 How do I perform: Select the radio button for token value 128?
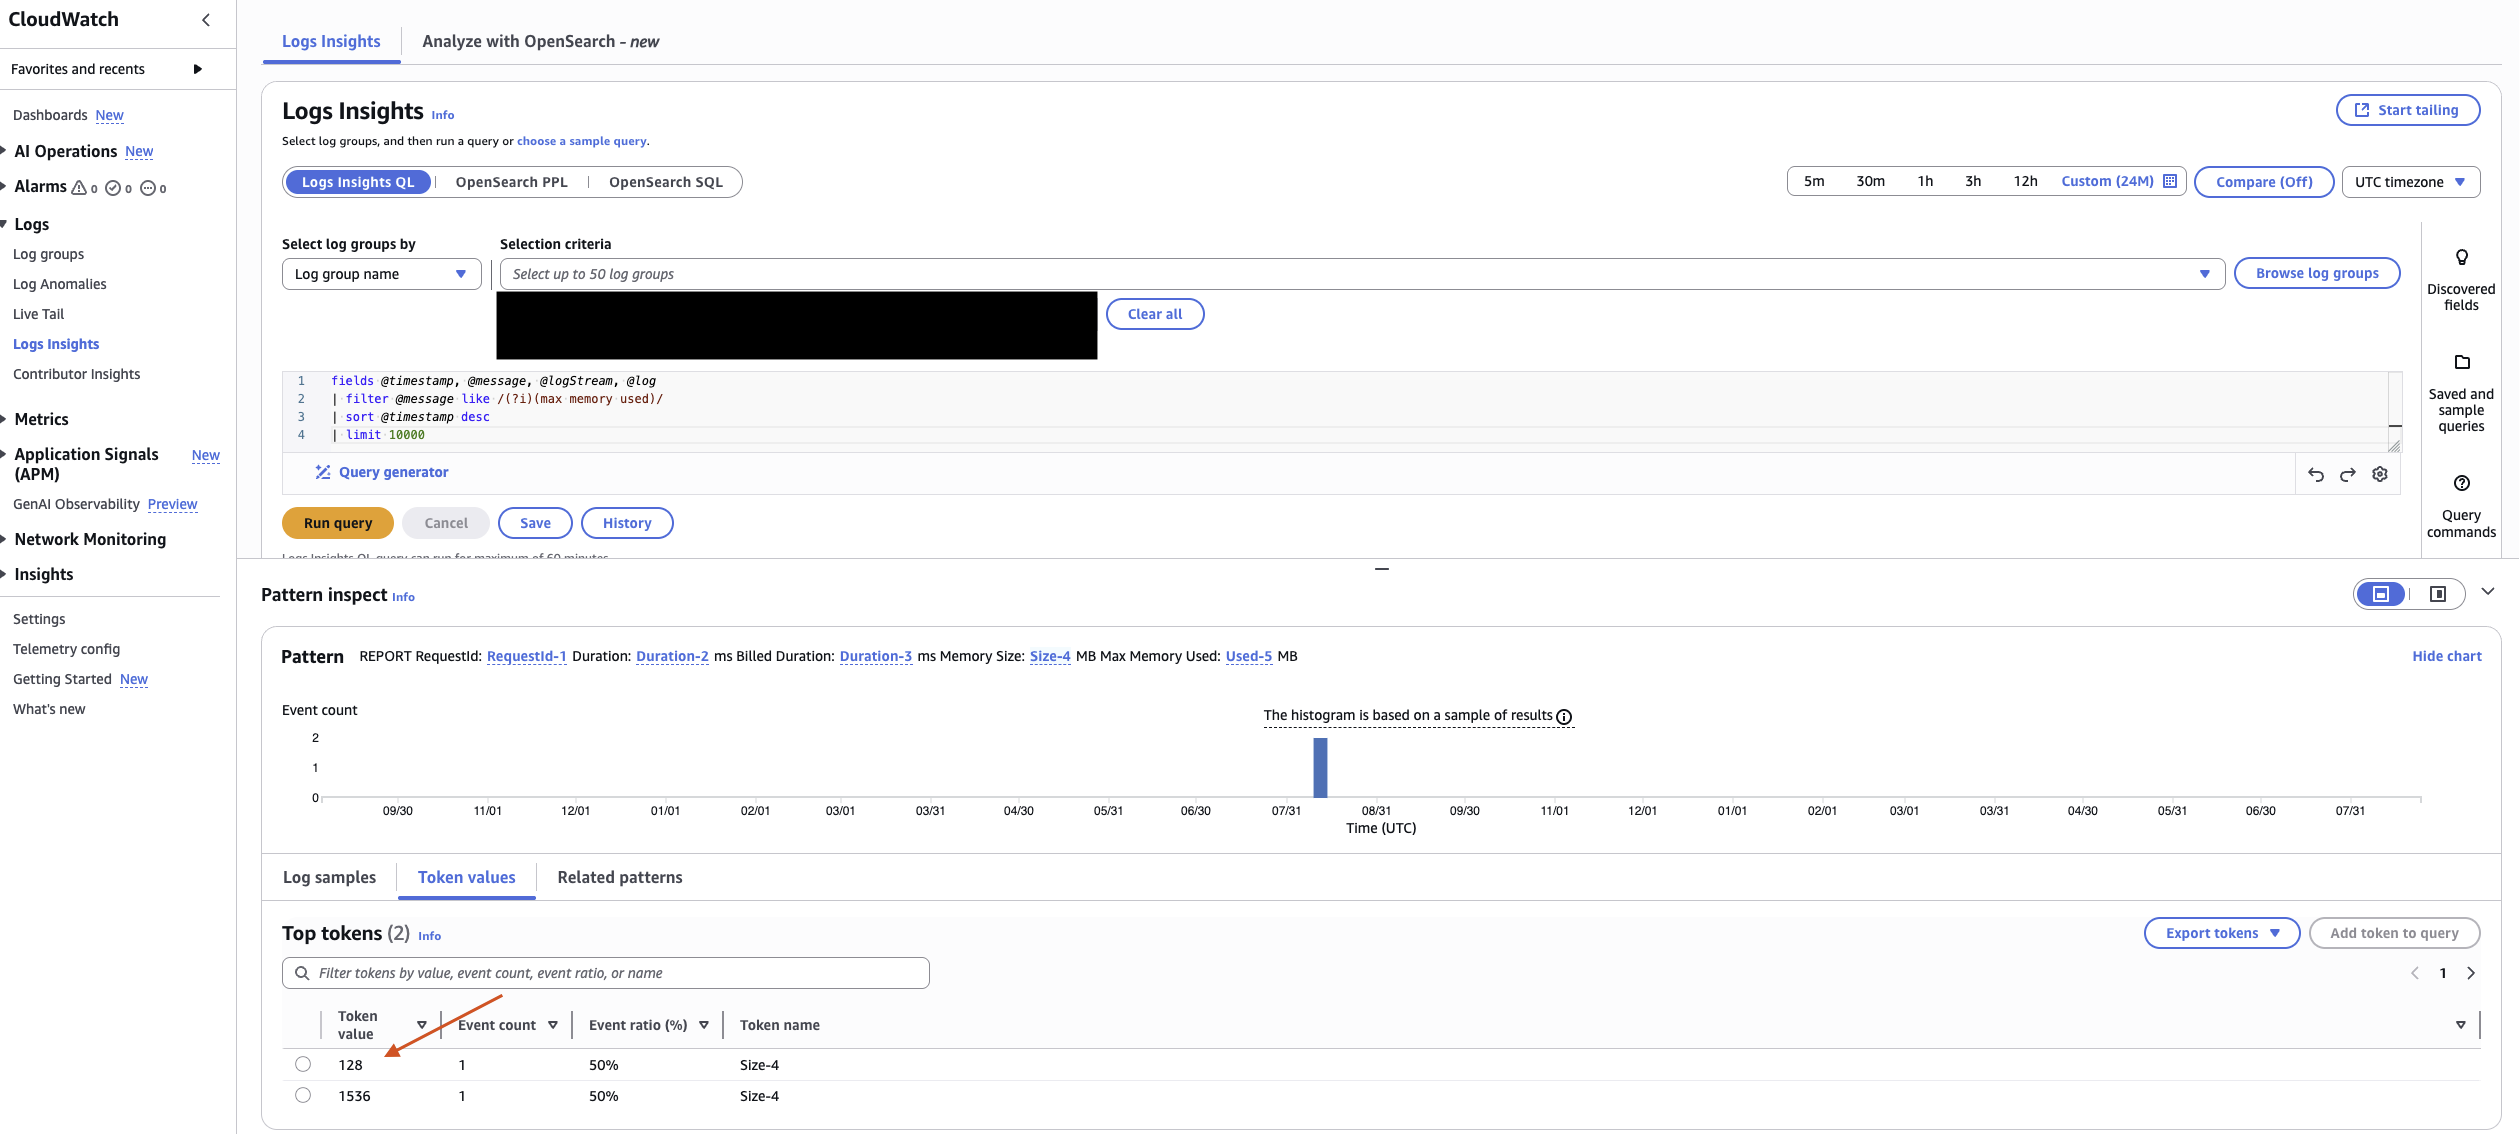(x=303, y=1064)
